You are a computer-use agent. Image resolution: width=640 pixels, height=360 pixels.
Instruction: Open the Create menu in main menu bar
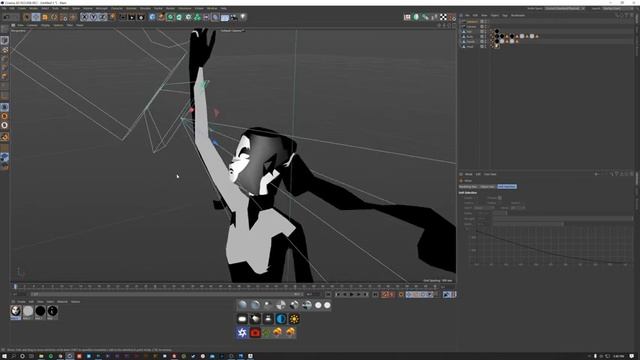[x=21, y=8]
